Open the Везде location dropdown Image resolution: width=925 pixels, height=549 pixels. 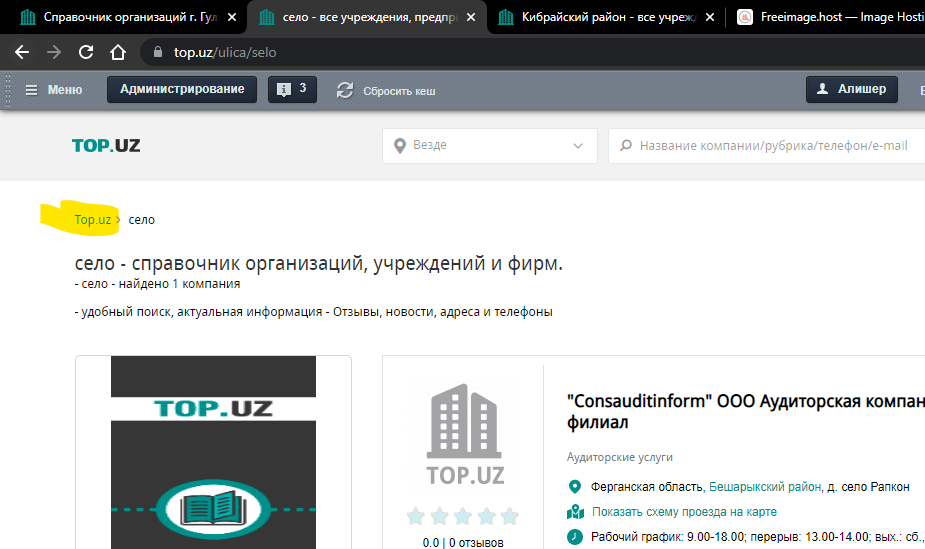click(x=490, y=146)
